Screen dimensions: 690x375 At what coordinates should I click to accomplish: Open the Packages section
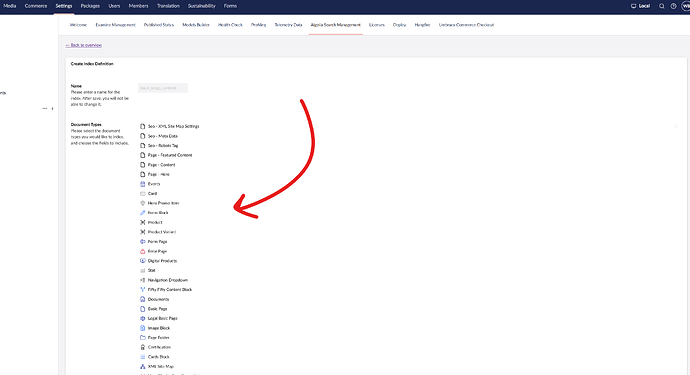click(90, 6)
